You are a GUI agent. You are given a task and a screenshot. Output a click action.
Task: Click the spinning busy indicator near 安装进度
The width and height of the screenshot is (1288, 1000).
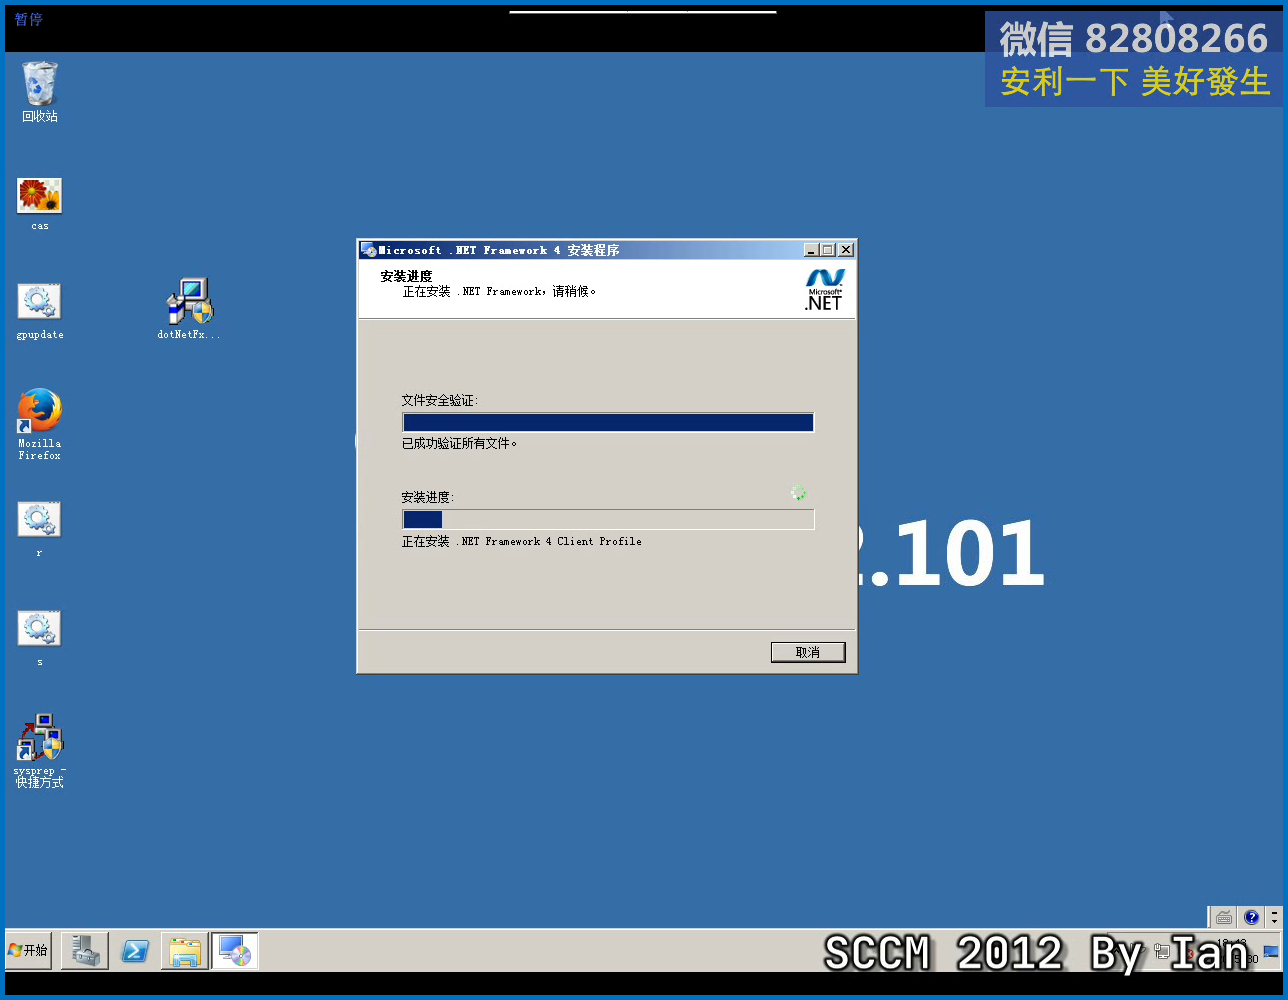point(798,493)
